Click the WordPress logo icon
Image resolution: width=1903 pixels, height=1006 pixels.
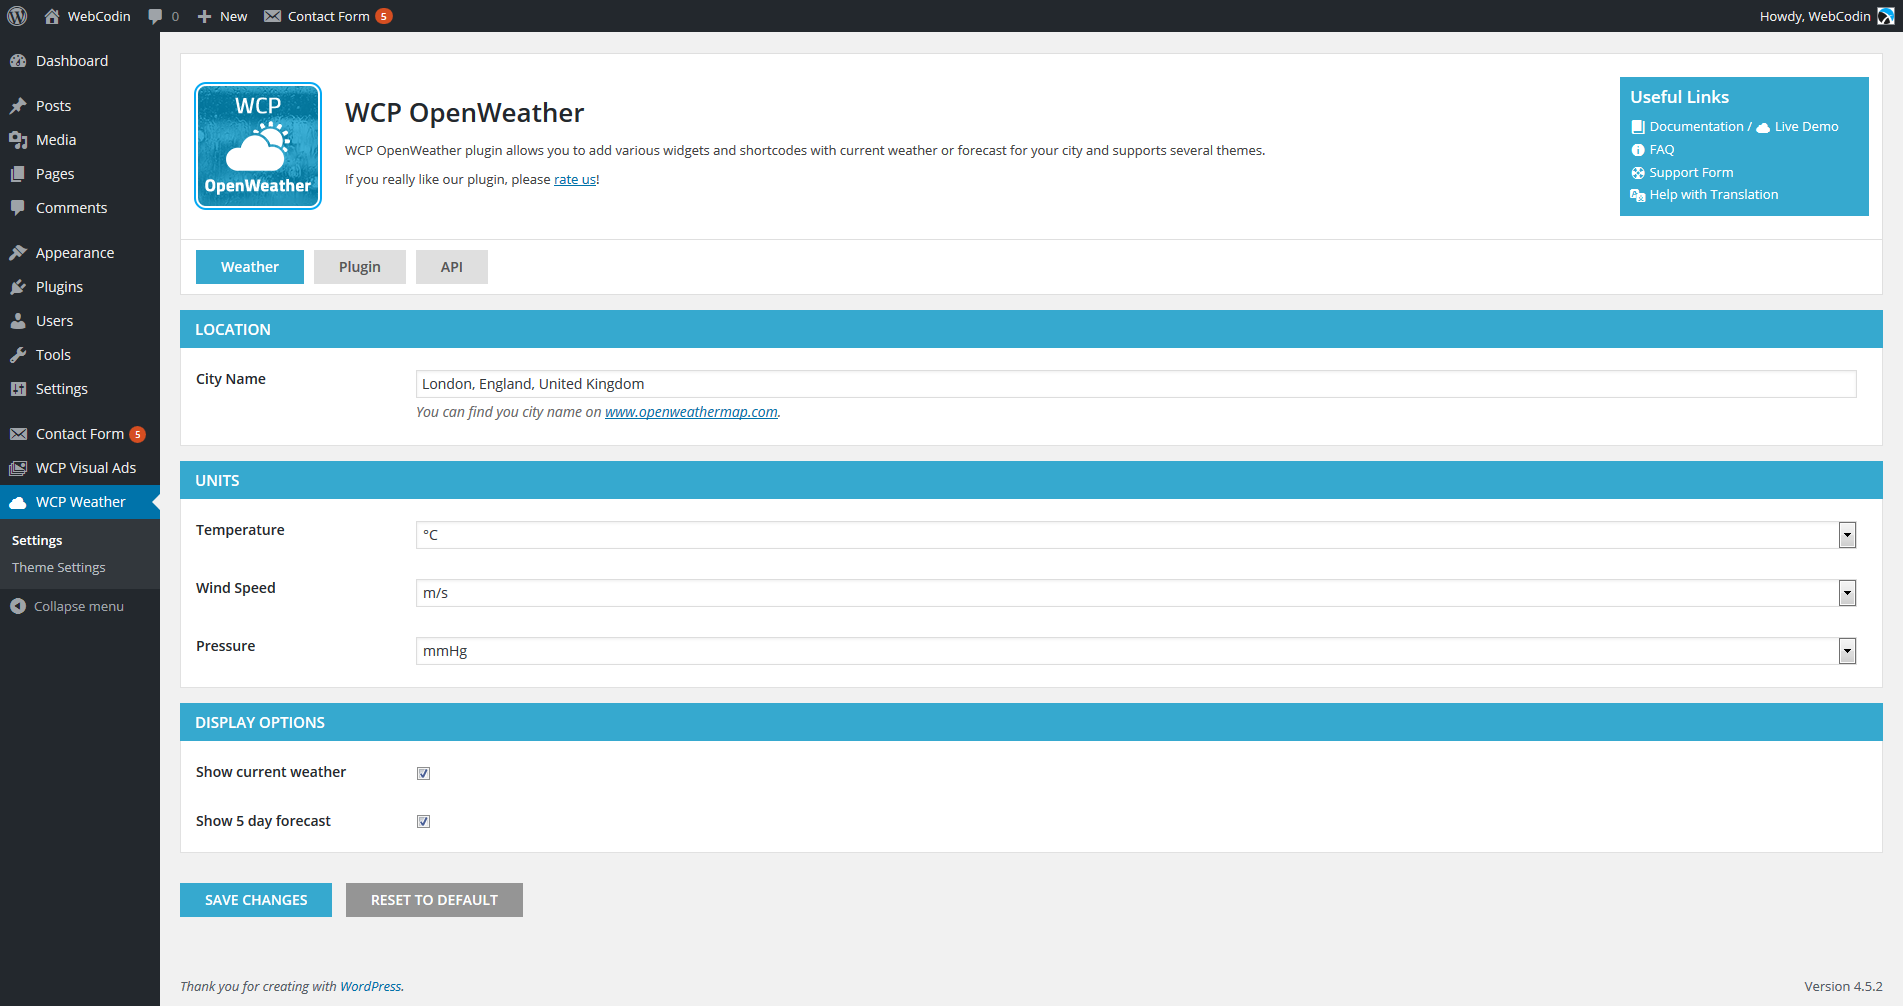pyautogui.click(x=17, y=16)
